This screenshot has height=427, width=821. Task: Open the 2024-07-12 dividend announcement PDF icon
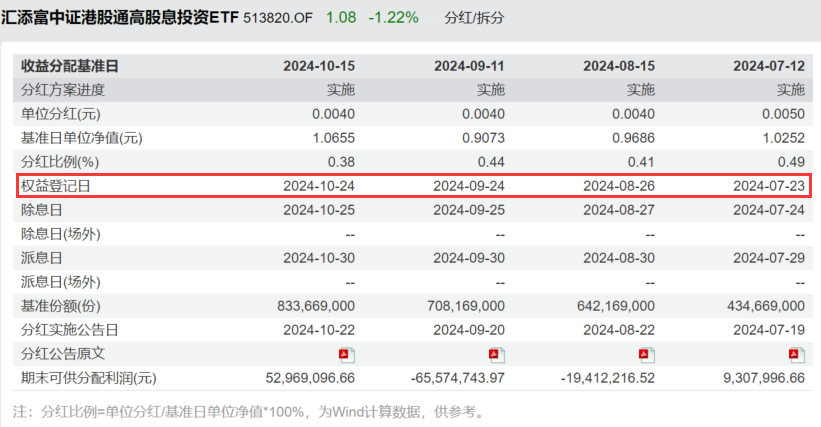[796, 355]
